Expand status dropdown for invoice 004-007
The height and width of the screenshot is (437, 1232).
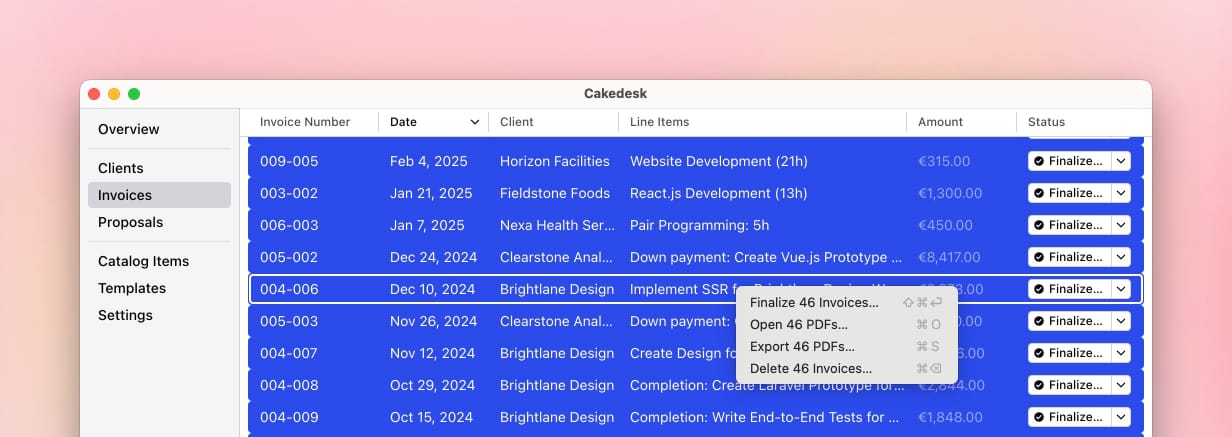1121,353
